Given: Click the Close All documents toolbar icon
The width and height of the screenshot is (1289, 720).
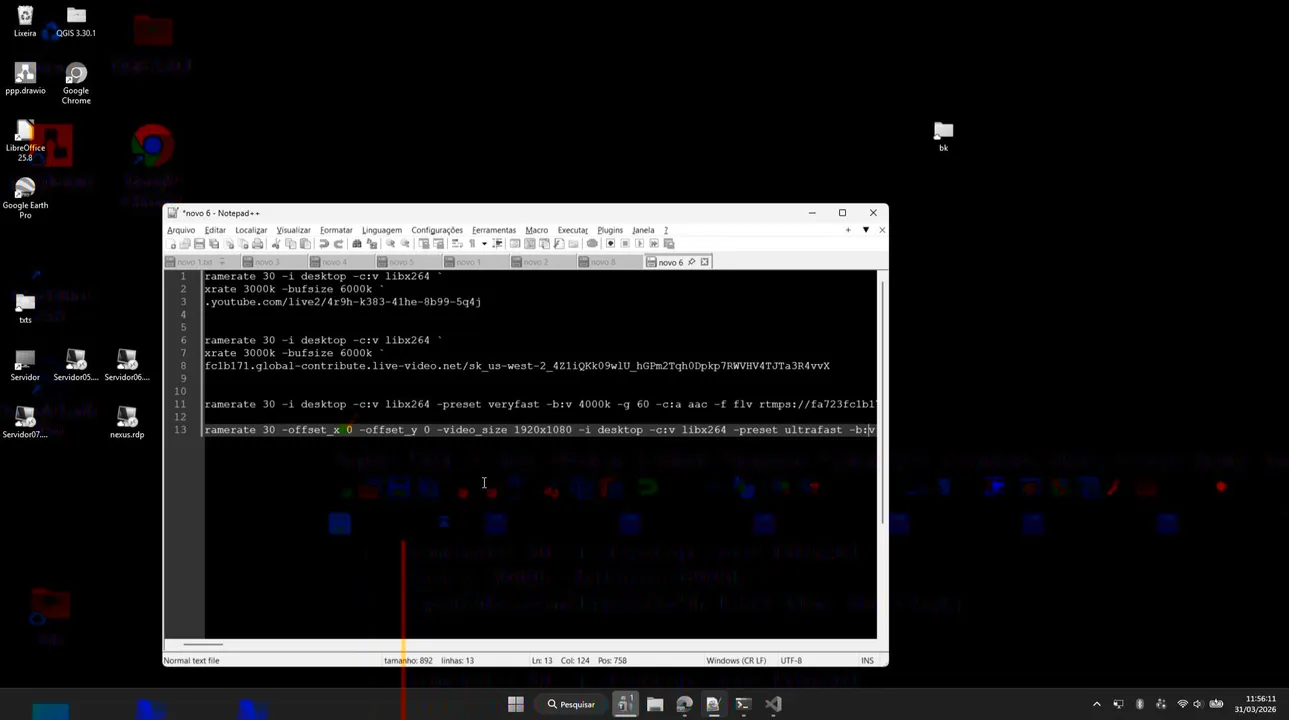Looking at the screenshot, I should coord(243,244).
